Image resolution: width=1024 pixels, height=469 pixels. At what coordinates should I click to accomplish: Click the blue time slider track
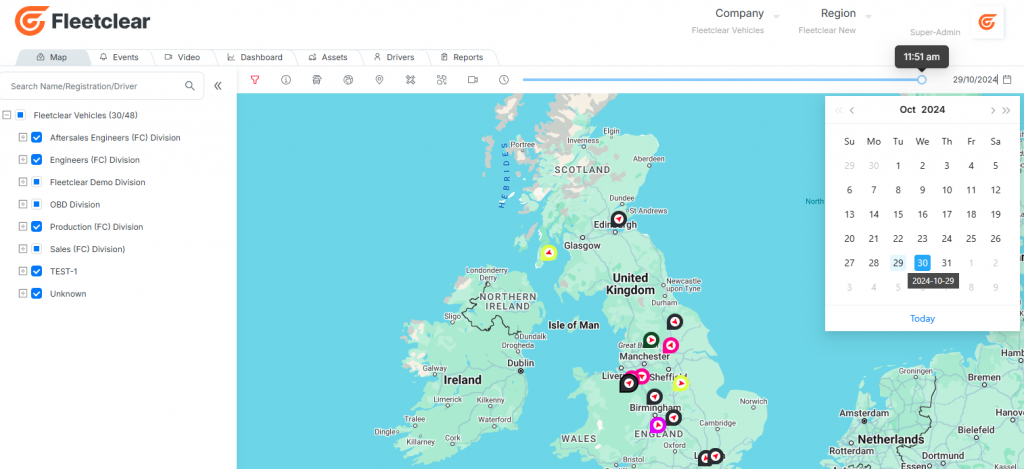[x=722, y=80]
